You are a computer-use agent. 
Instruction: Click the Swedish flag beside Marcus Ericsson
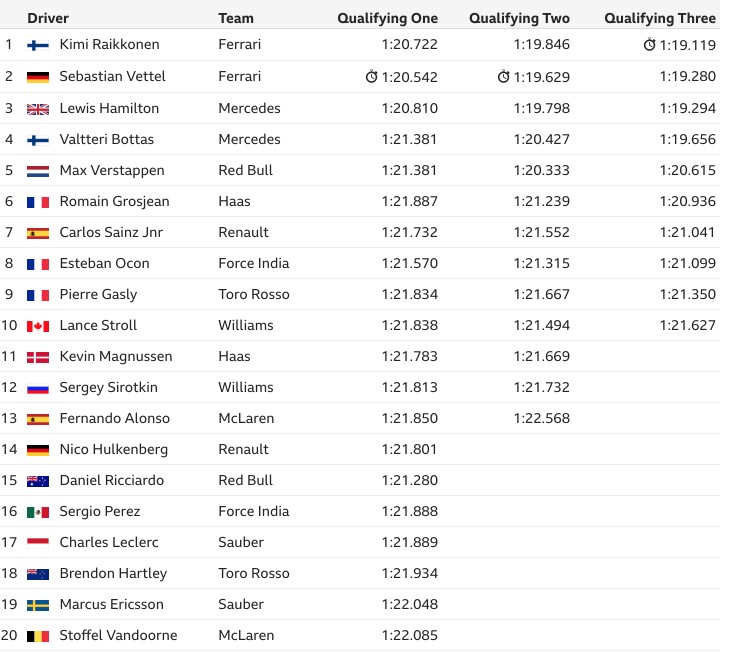pyautogui.click(x=38, y=605)
